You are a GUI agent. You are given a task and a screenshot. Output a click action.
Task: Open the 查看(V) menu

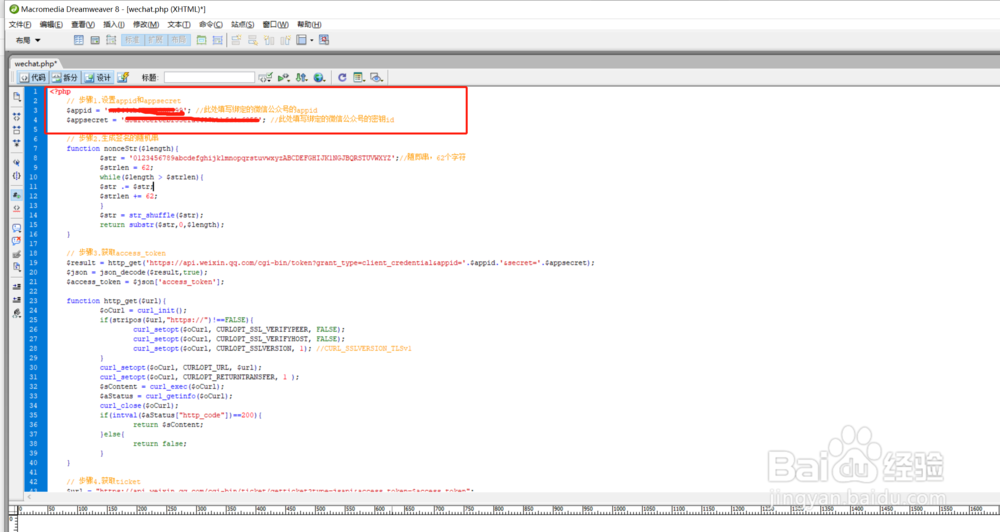click(83, 24)
